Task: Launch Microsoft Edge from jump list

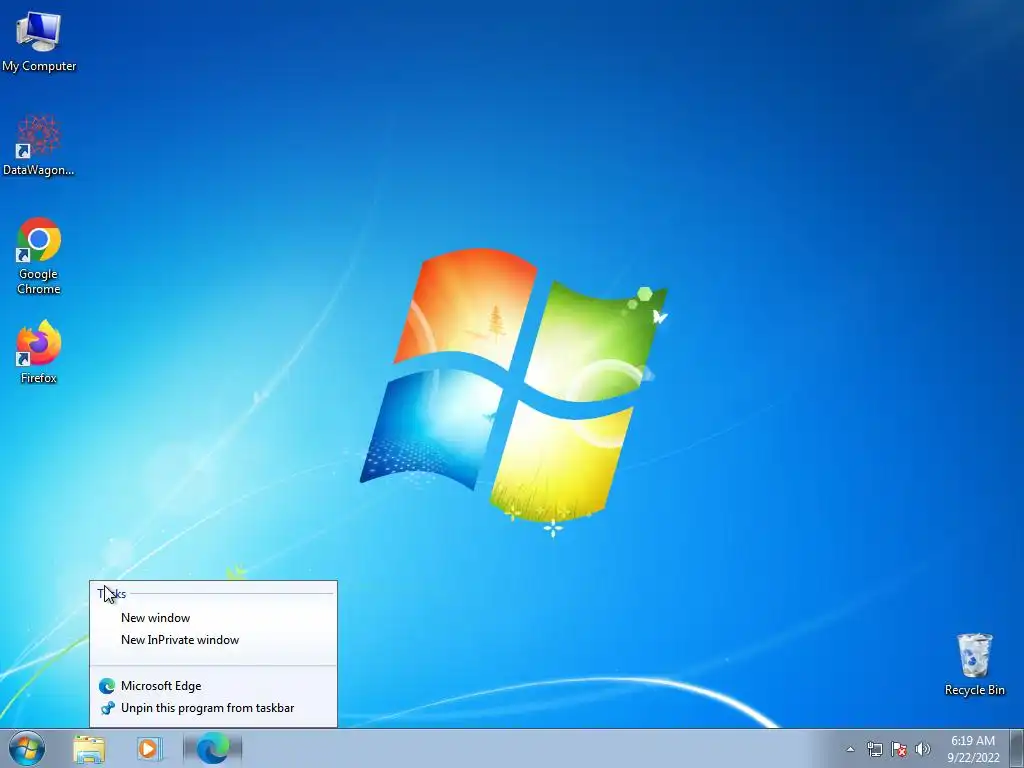Action: pyautogui.click(x=213, y=686)
